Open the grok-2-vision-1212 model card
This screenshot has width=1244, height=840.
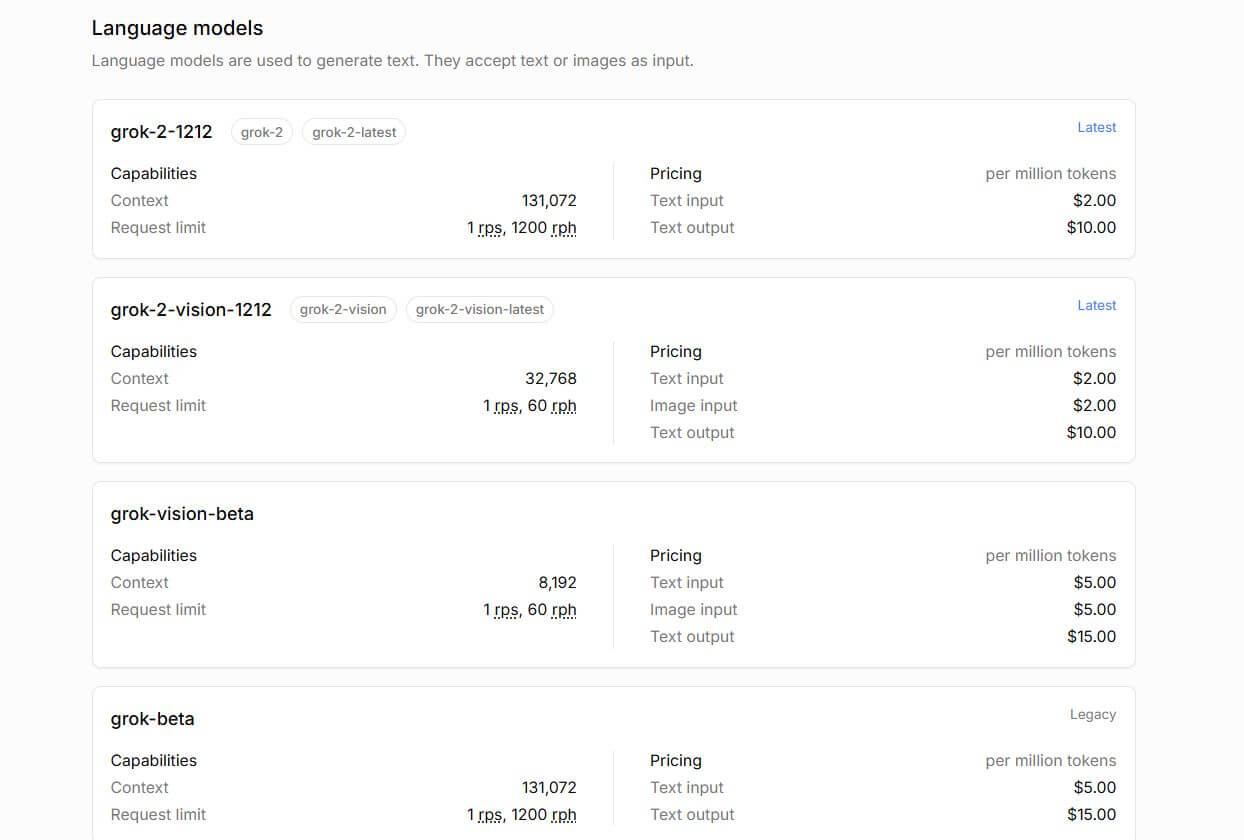[191, 310]
